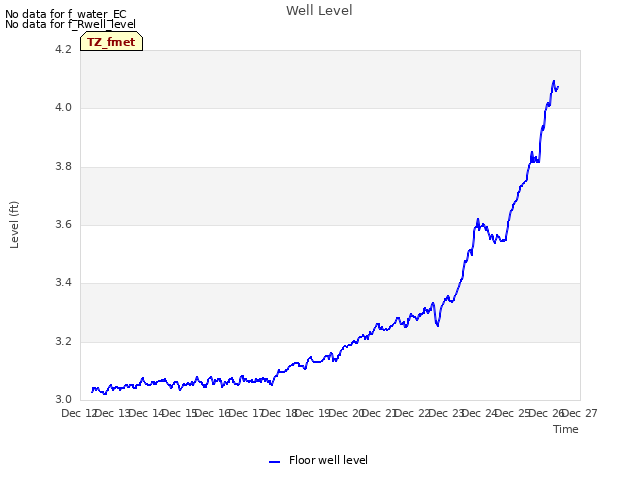Click the 3.4 y-axis tick label
Screen dimensions: 640x480
click(63, 282)
